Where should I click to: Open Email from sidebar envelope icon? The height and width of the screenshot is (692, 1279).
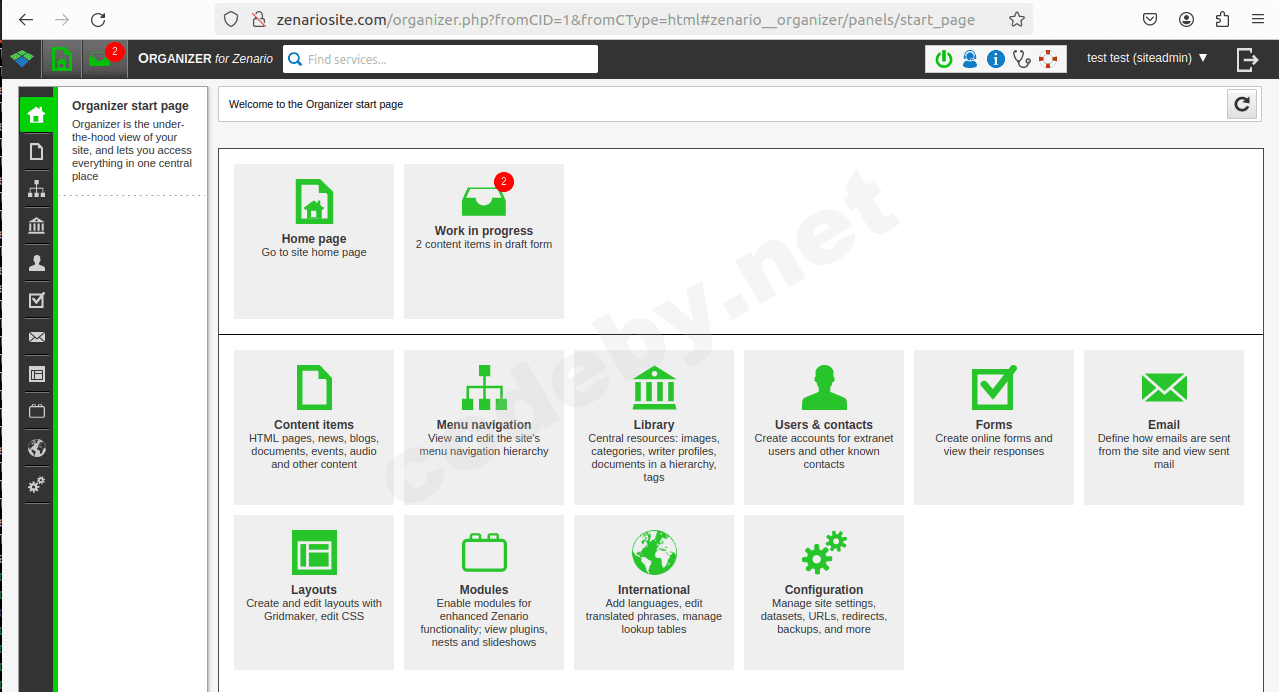(37, 337)
